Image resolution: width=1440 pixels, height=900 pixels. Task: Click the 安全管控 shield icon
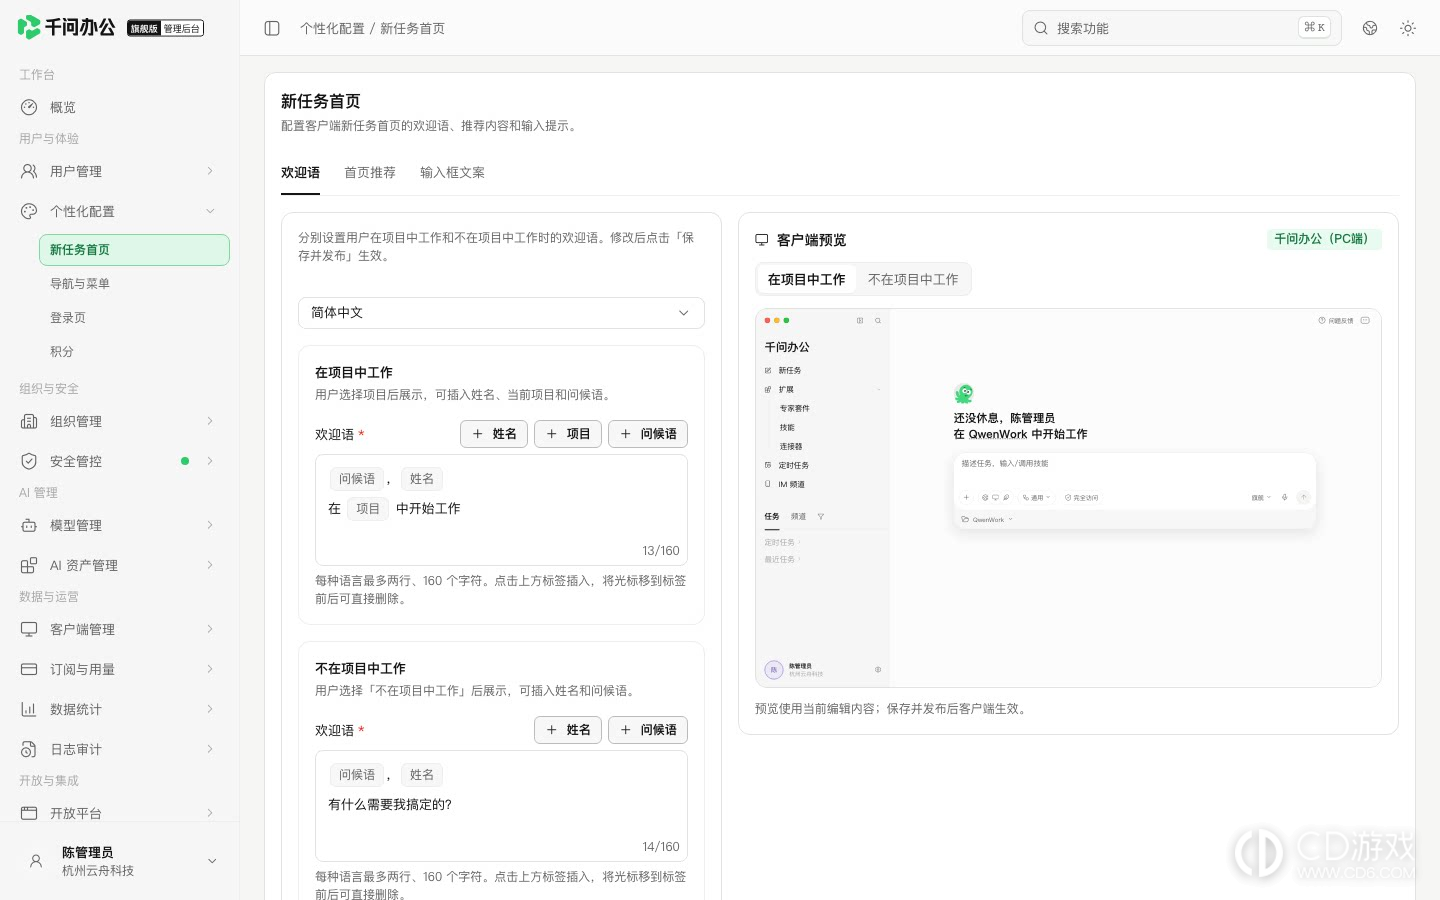click(x=29, y=461)
